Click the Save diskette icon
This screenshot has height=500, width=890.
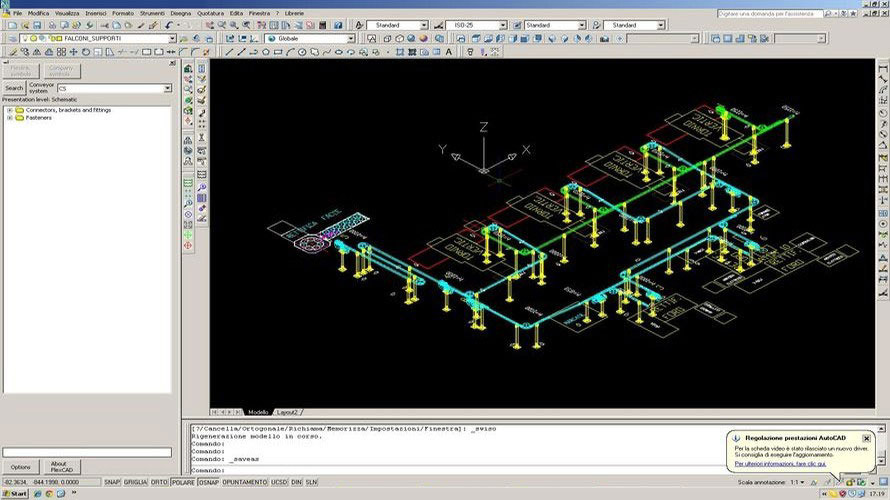click(x=37, y=26)
